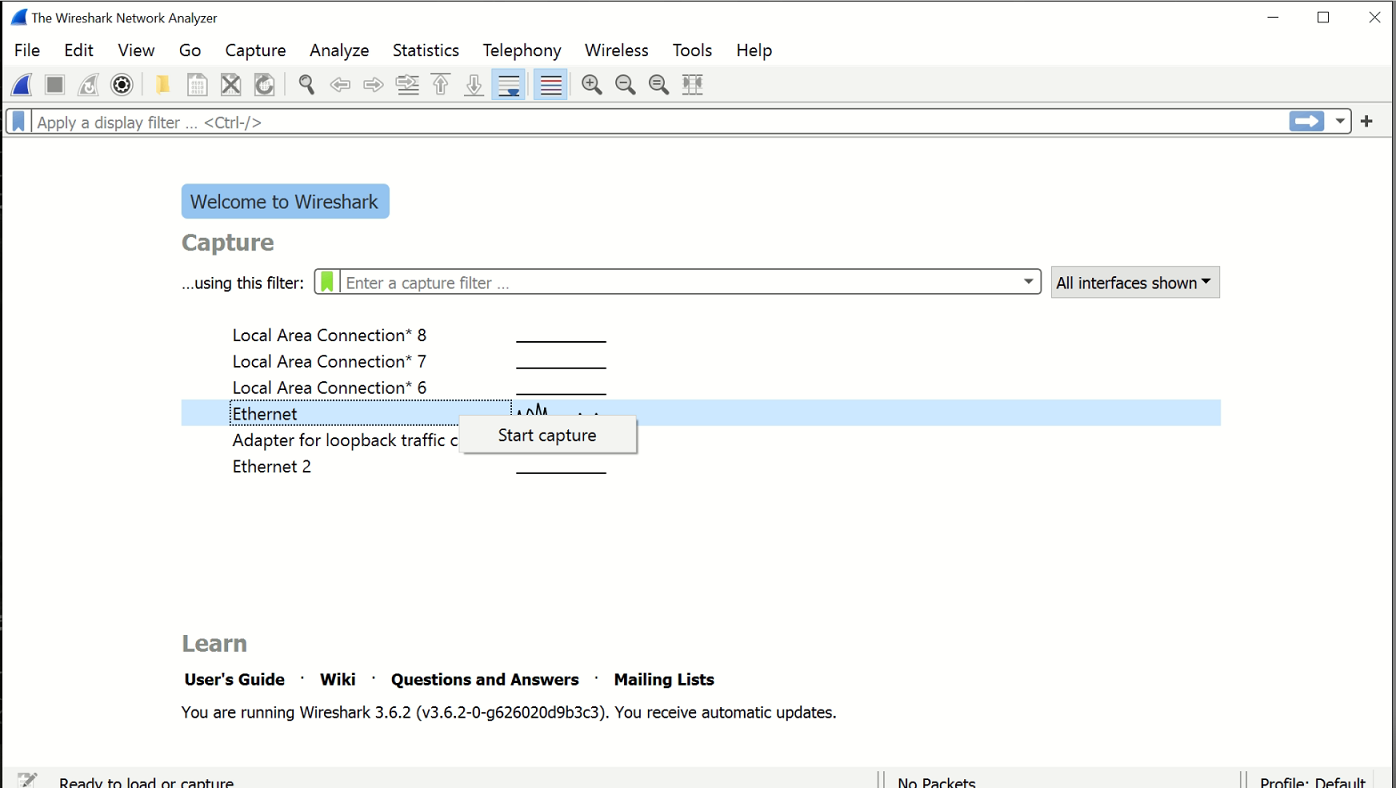Screen dimensions: 1396x788
Task: Select Local Area Connection* 6 interface
Action: coord(330,387)
